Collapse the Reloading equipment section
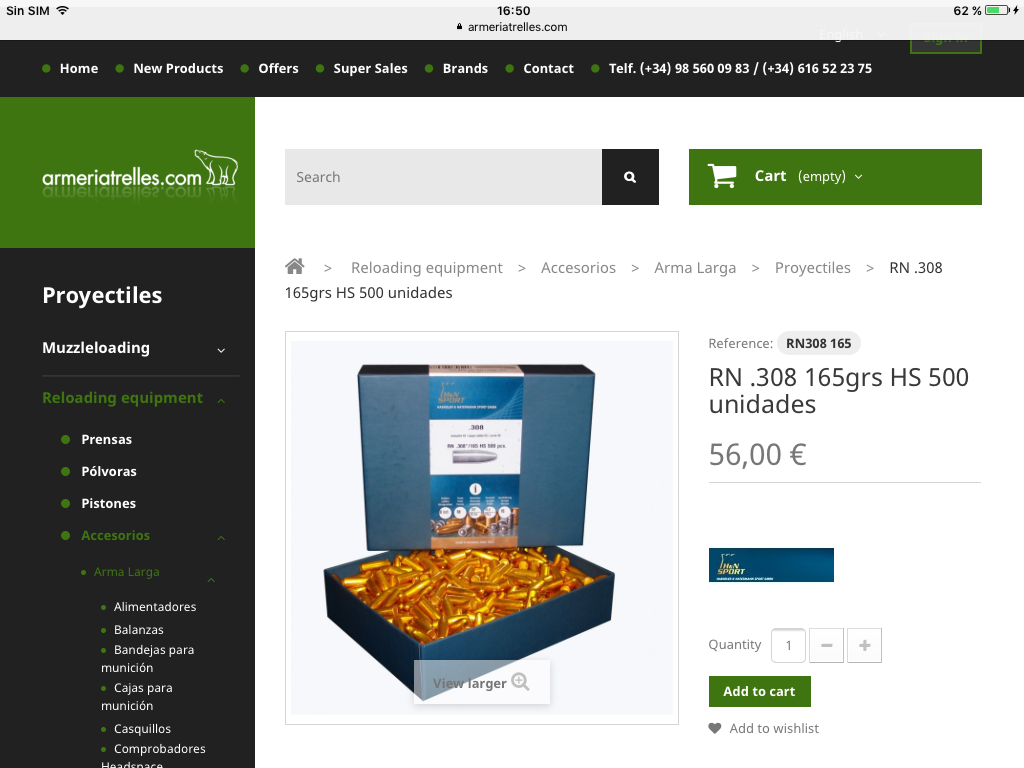The height and width of the screenshot is (768, 1024). 221,400
